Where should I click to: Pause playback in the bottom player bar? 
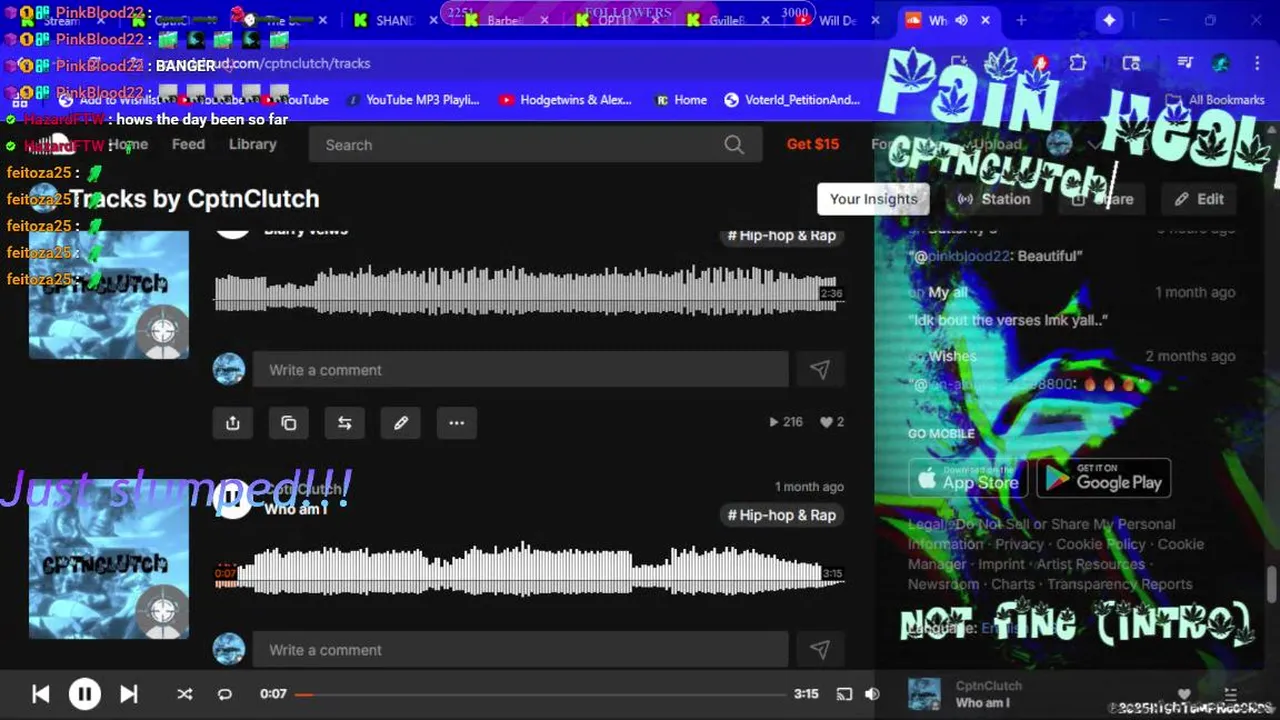tap(85, 694)
